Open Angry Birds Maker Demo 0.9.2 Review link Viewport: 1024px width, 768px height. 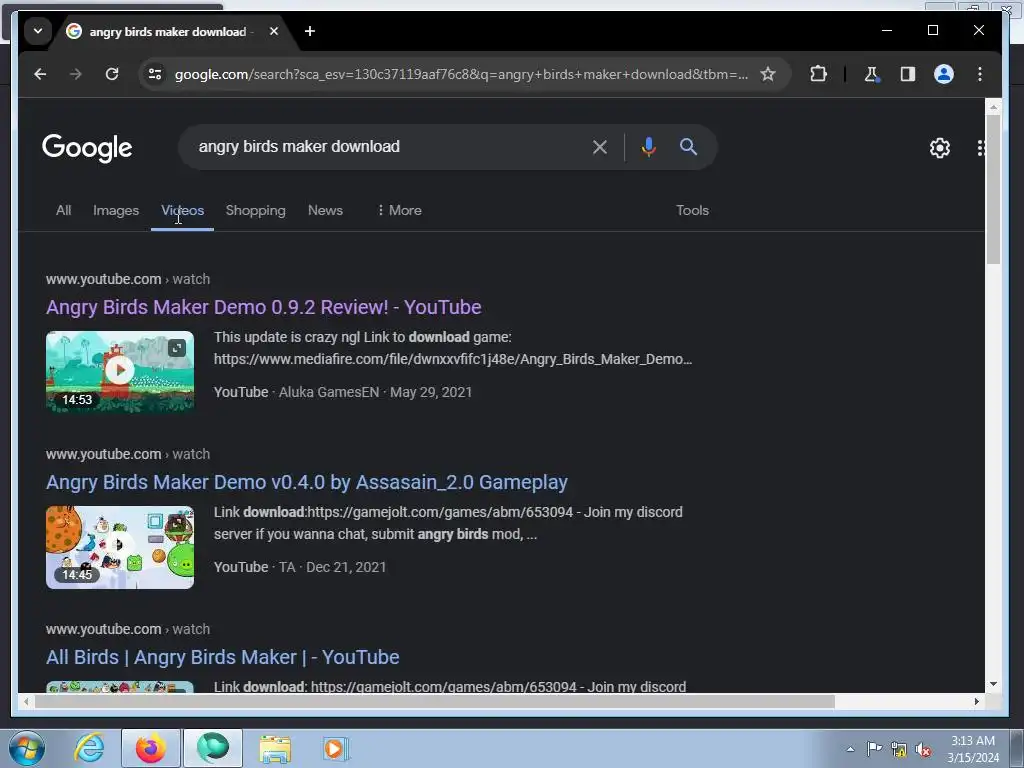[x=263, y=307]
